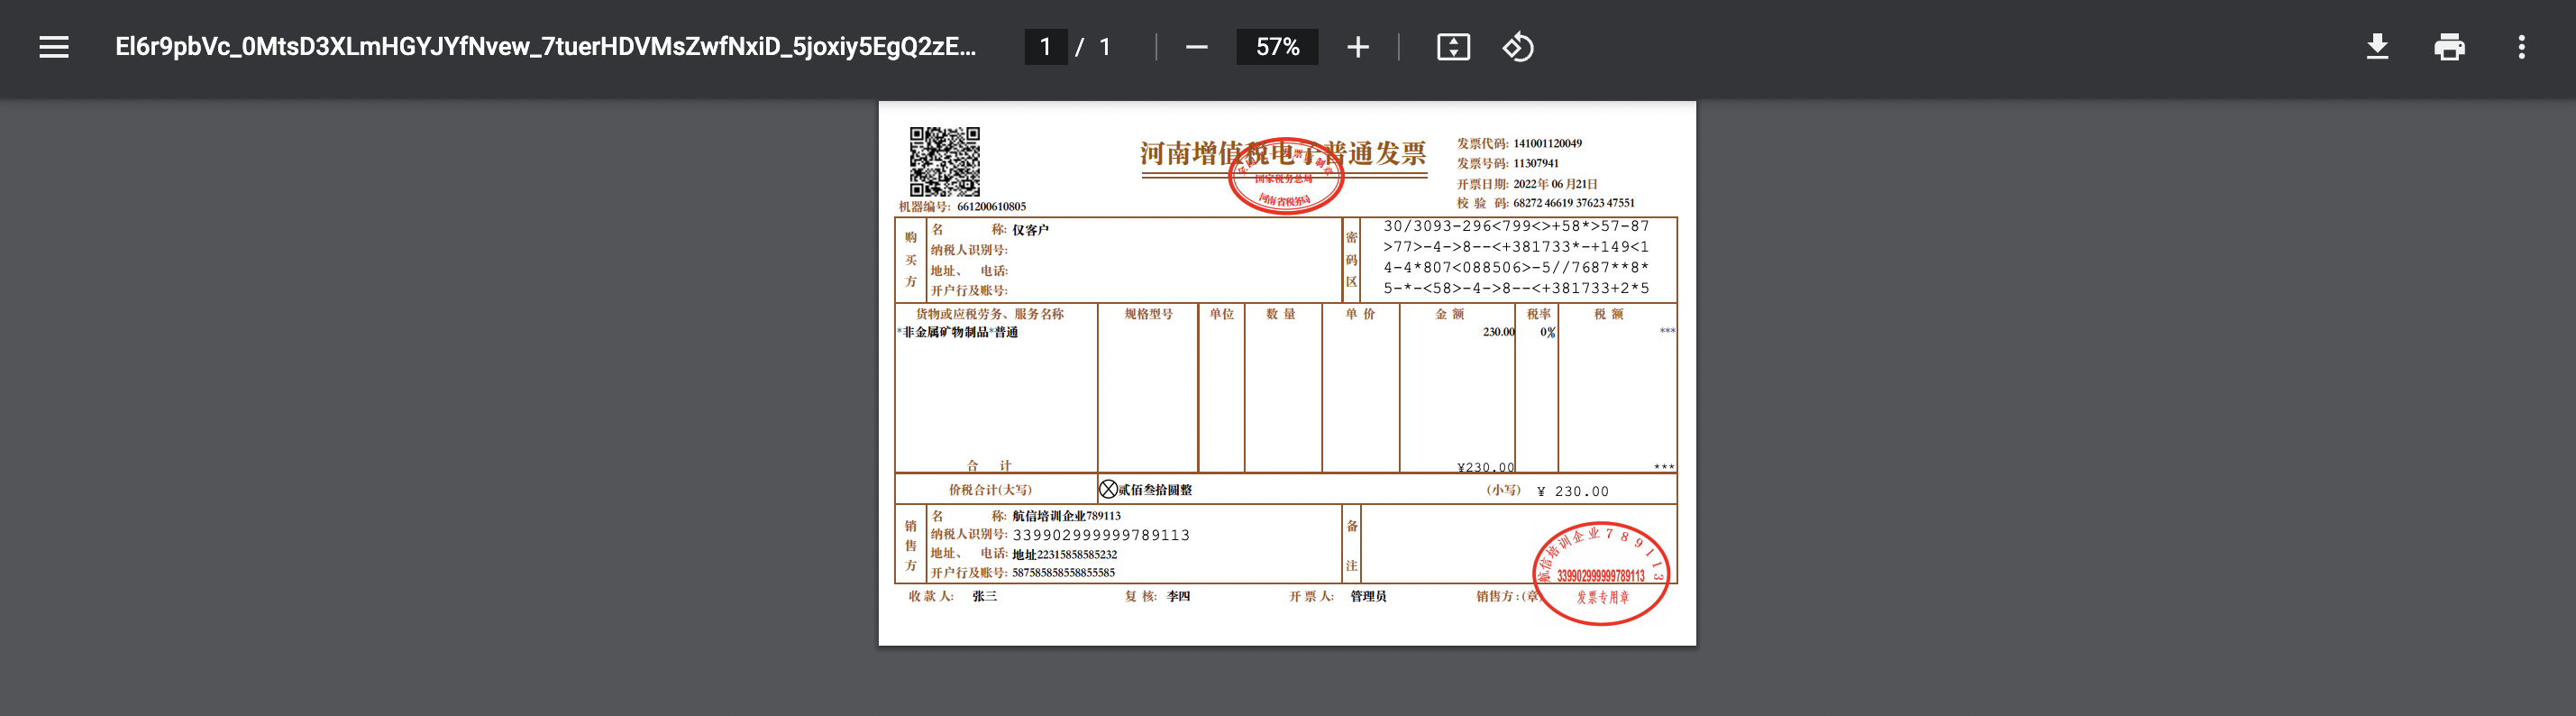
Task: Click the 规格型号 column header
Action: click(x=1148, y=314)
